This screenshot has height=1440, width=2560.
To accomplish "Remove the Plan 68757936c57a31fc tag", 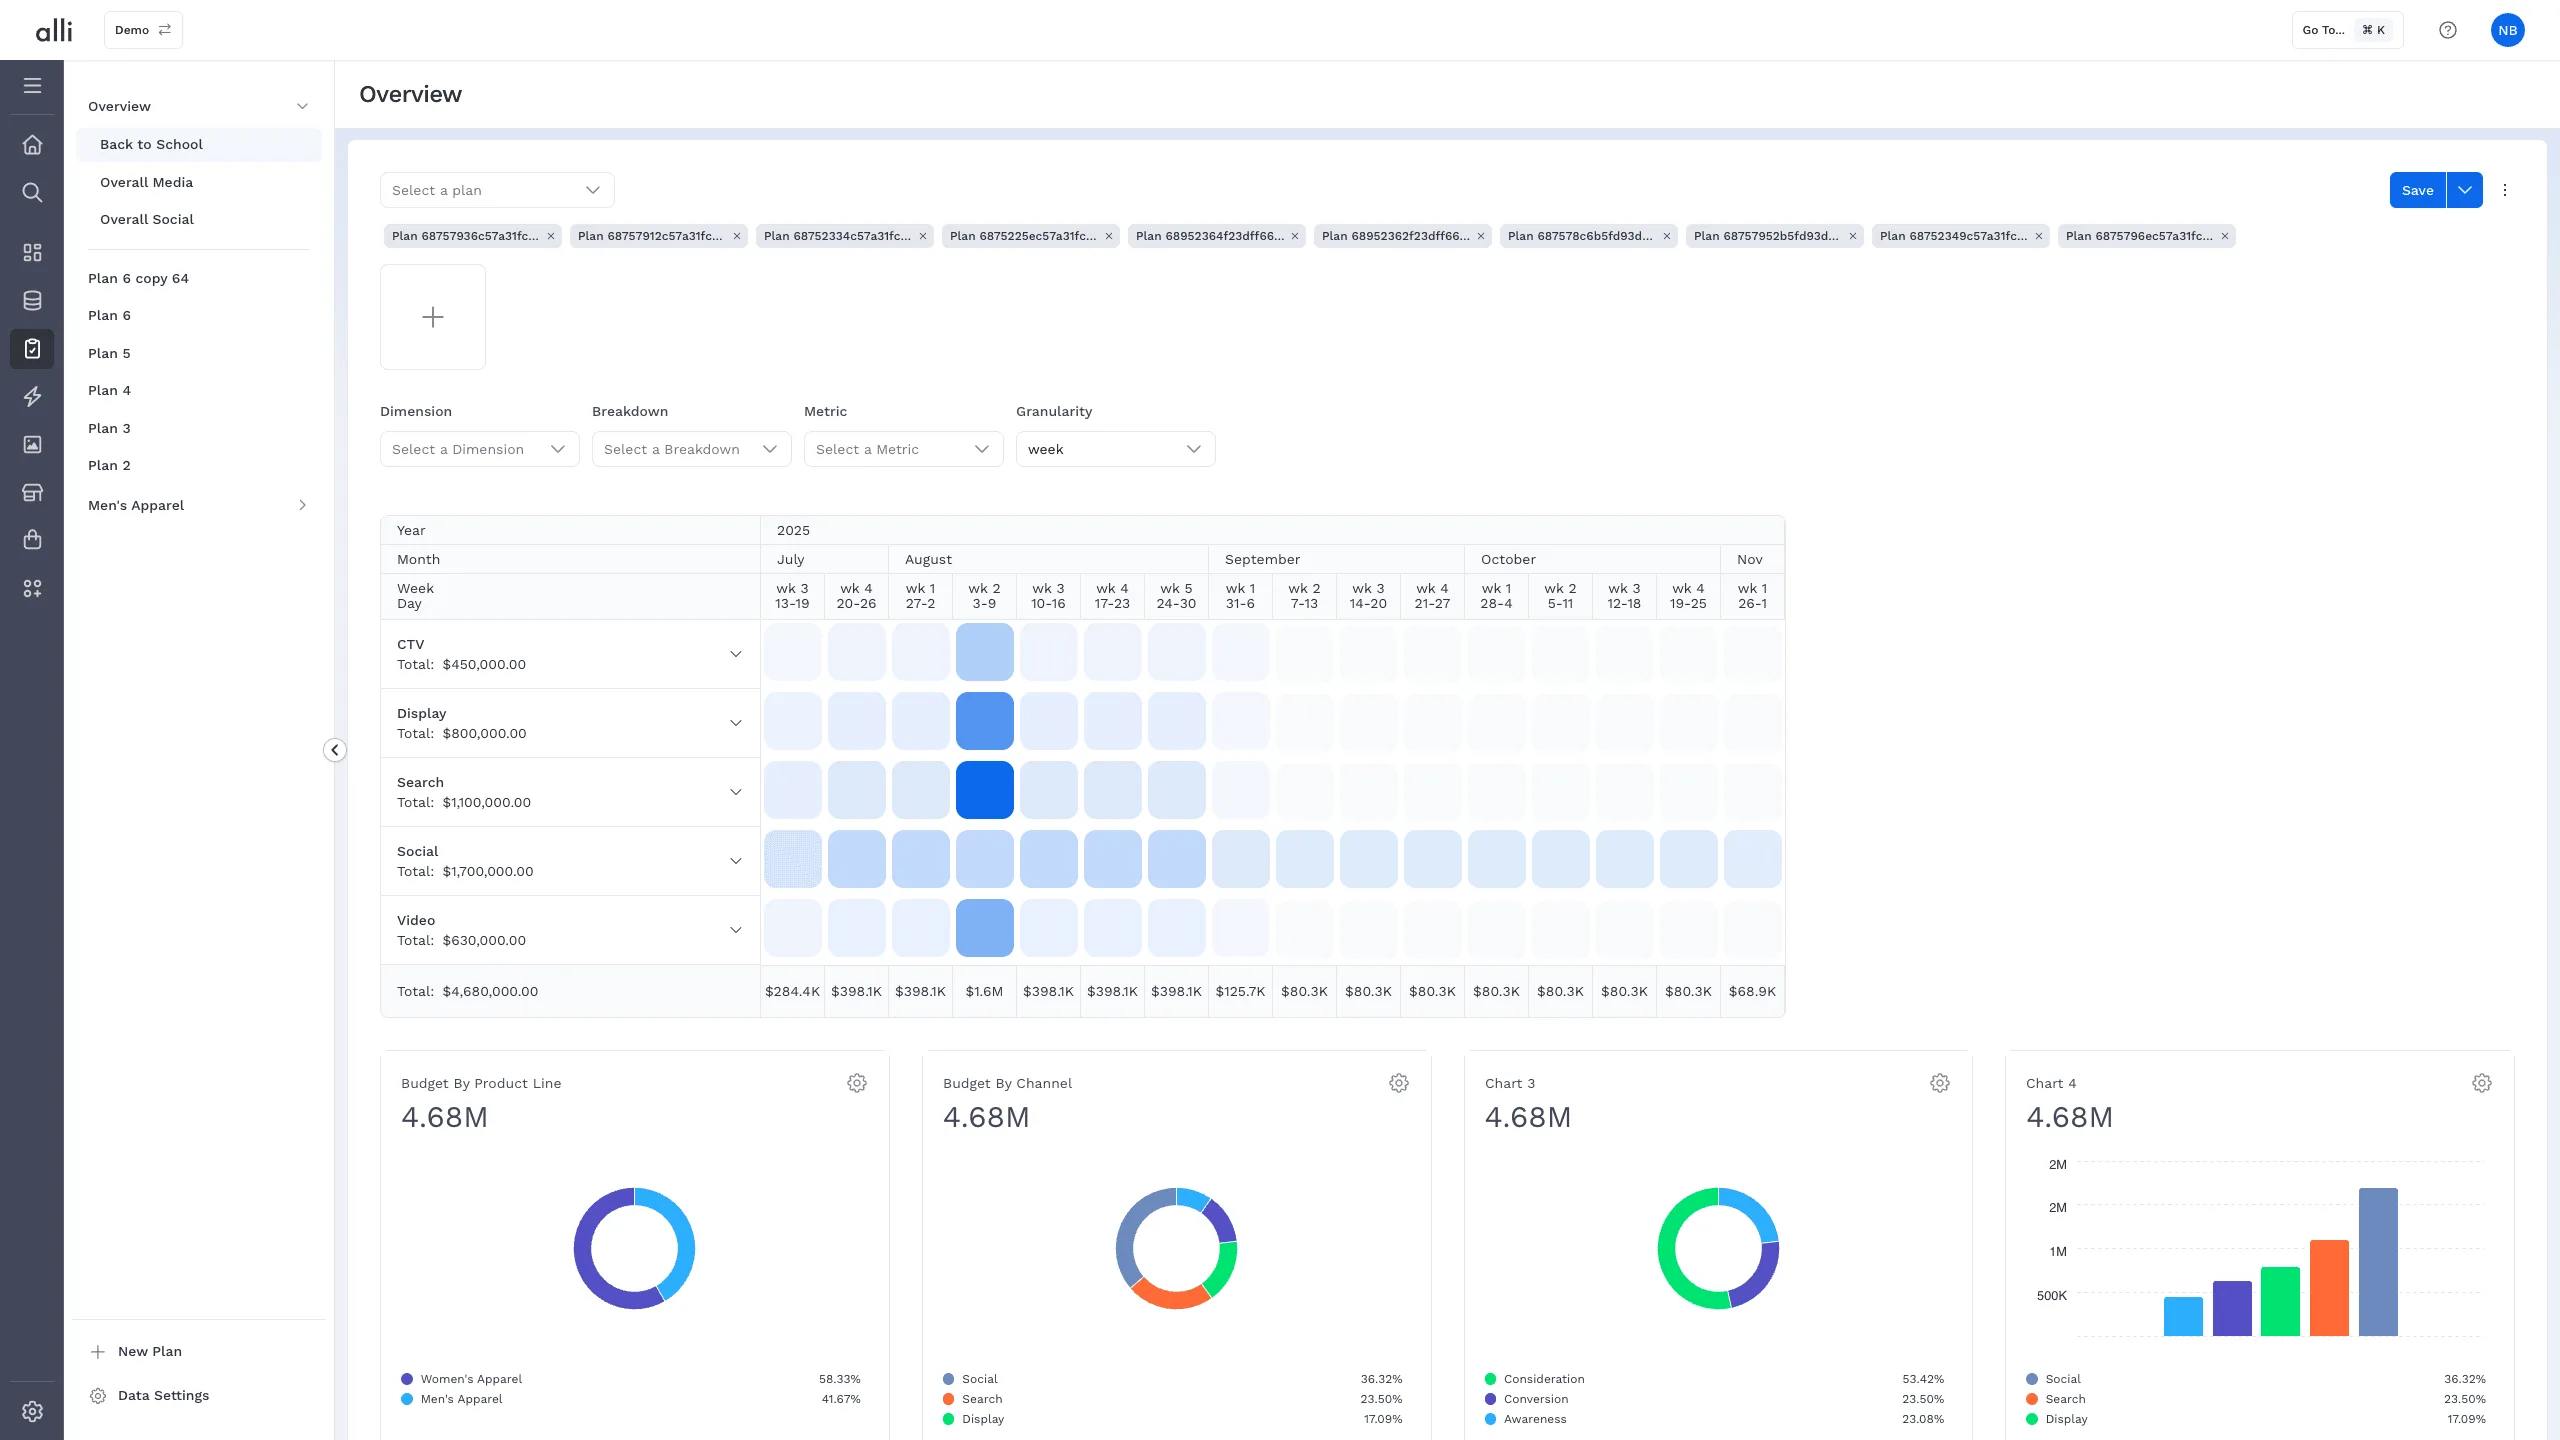I will pyautogui.click(x=551, y=236).
